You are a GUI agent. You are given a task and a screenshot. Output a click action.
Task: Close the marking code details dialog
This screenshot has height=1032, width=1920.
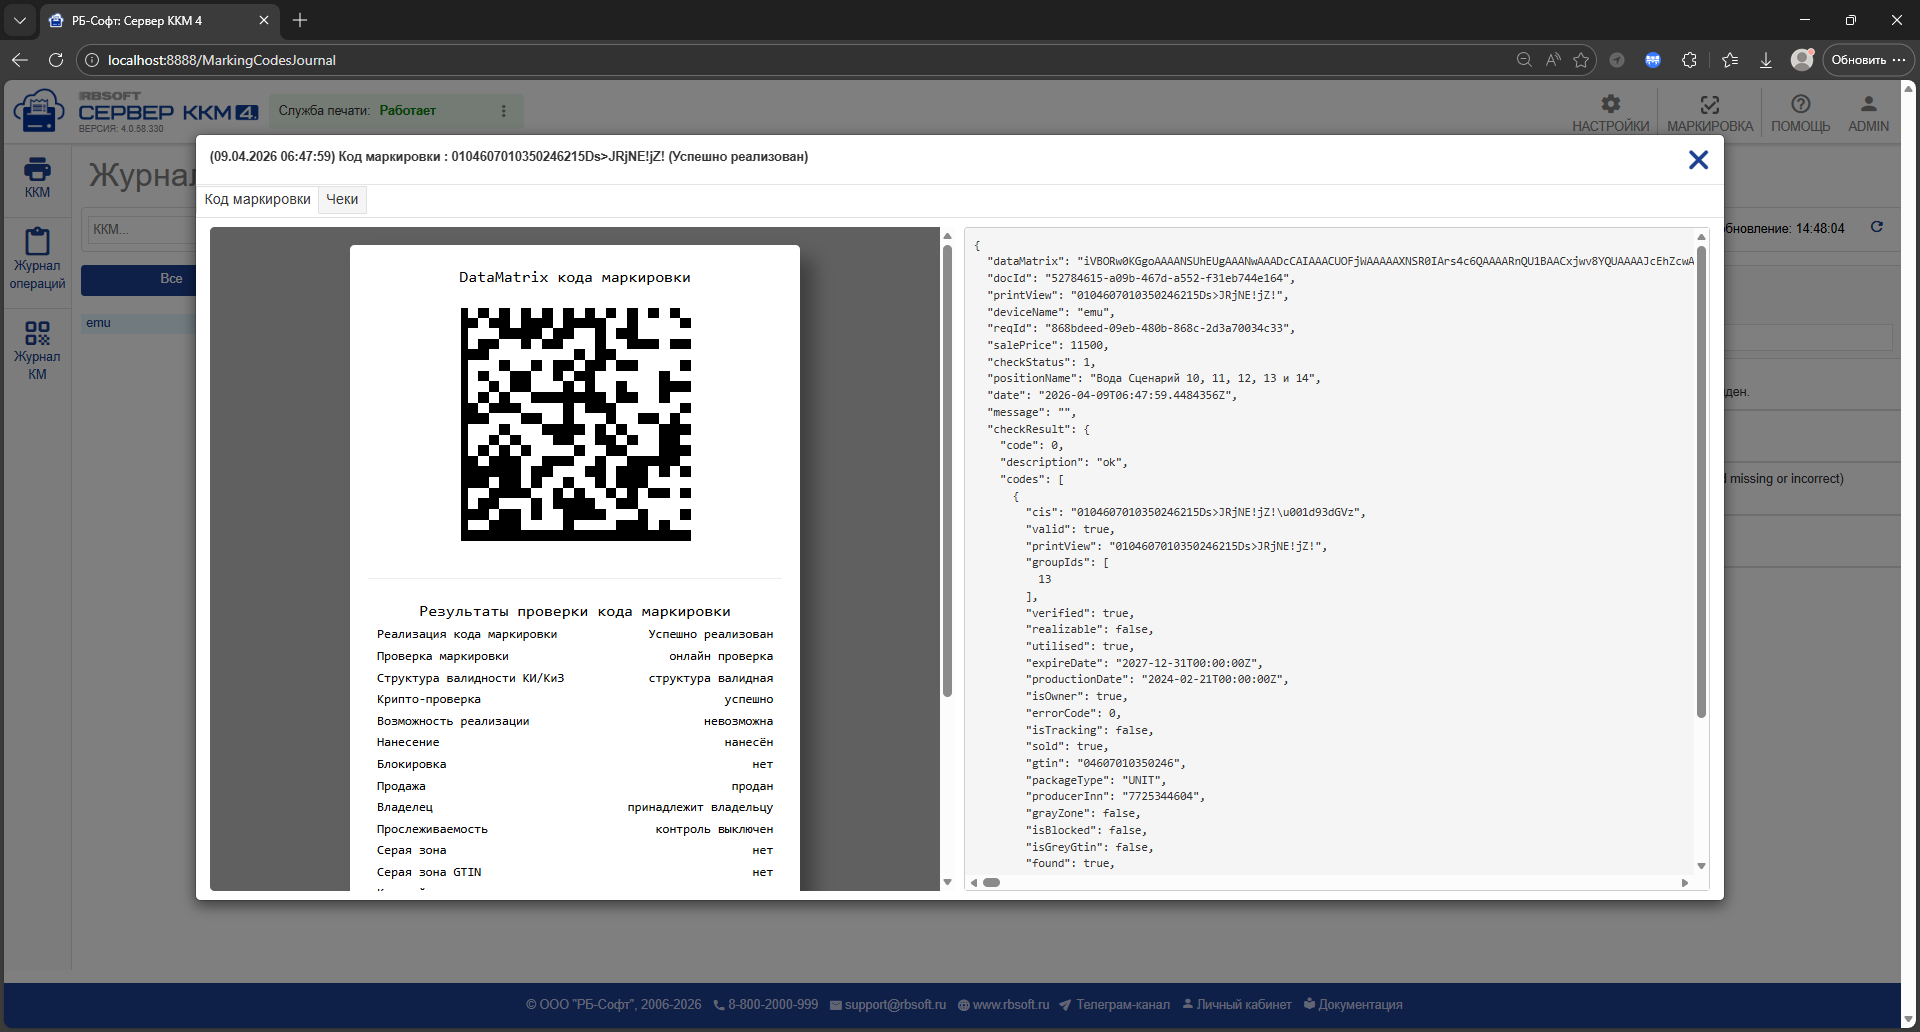click(x=1698, y=160)
